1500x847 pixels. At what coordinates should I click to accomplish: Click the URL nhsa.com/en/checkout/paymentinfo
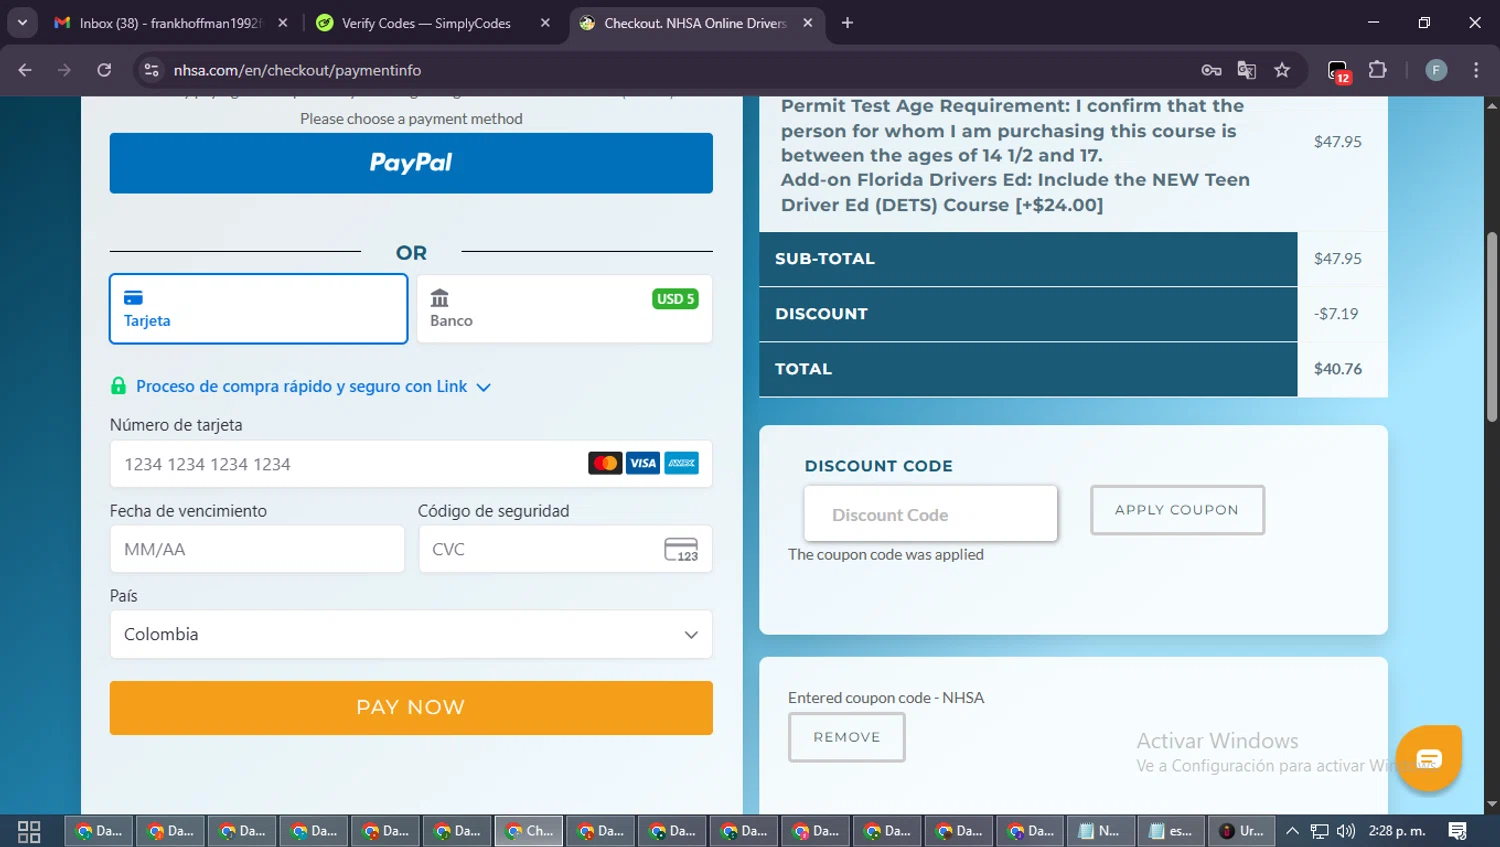pos(297,70)
